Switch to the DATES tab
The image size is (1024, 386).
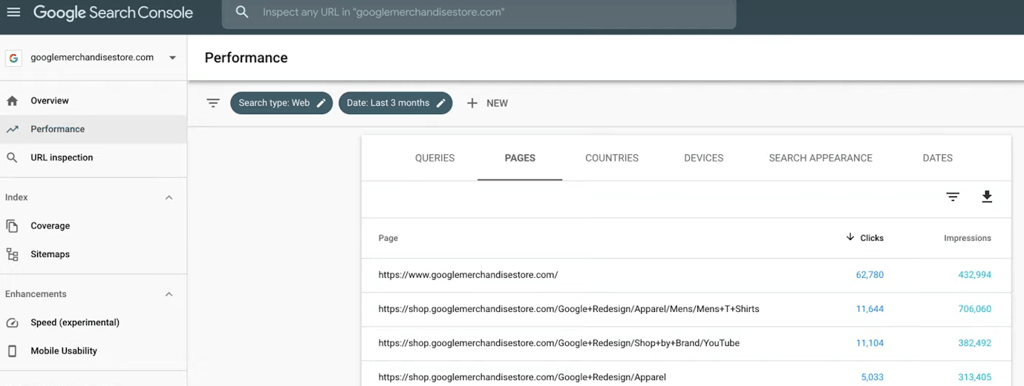click(937, 158)
